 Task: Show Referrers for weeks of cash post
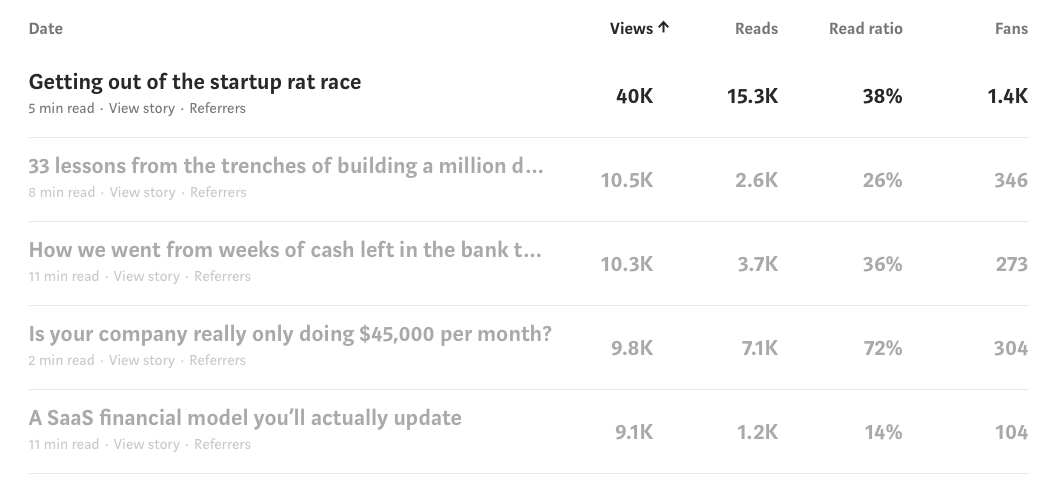coord(222,276)
